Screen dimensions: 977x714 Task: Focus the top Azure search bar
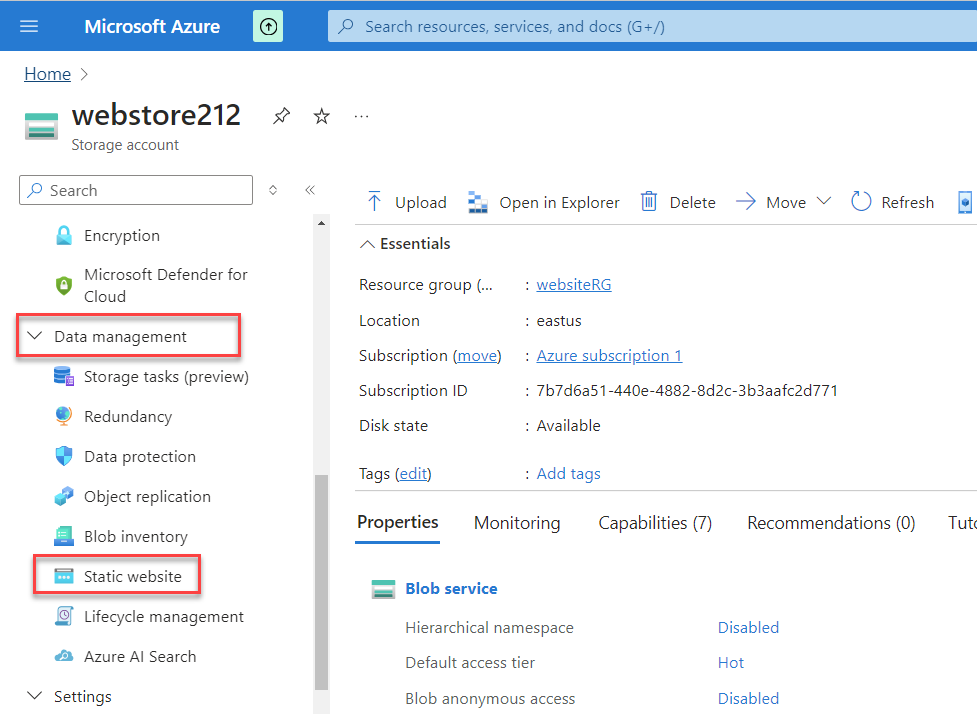(650, 27)
